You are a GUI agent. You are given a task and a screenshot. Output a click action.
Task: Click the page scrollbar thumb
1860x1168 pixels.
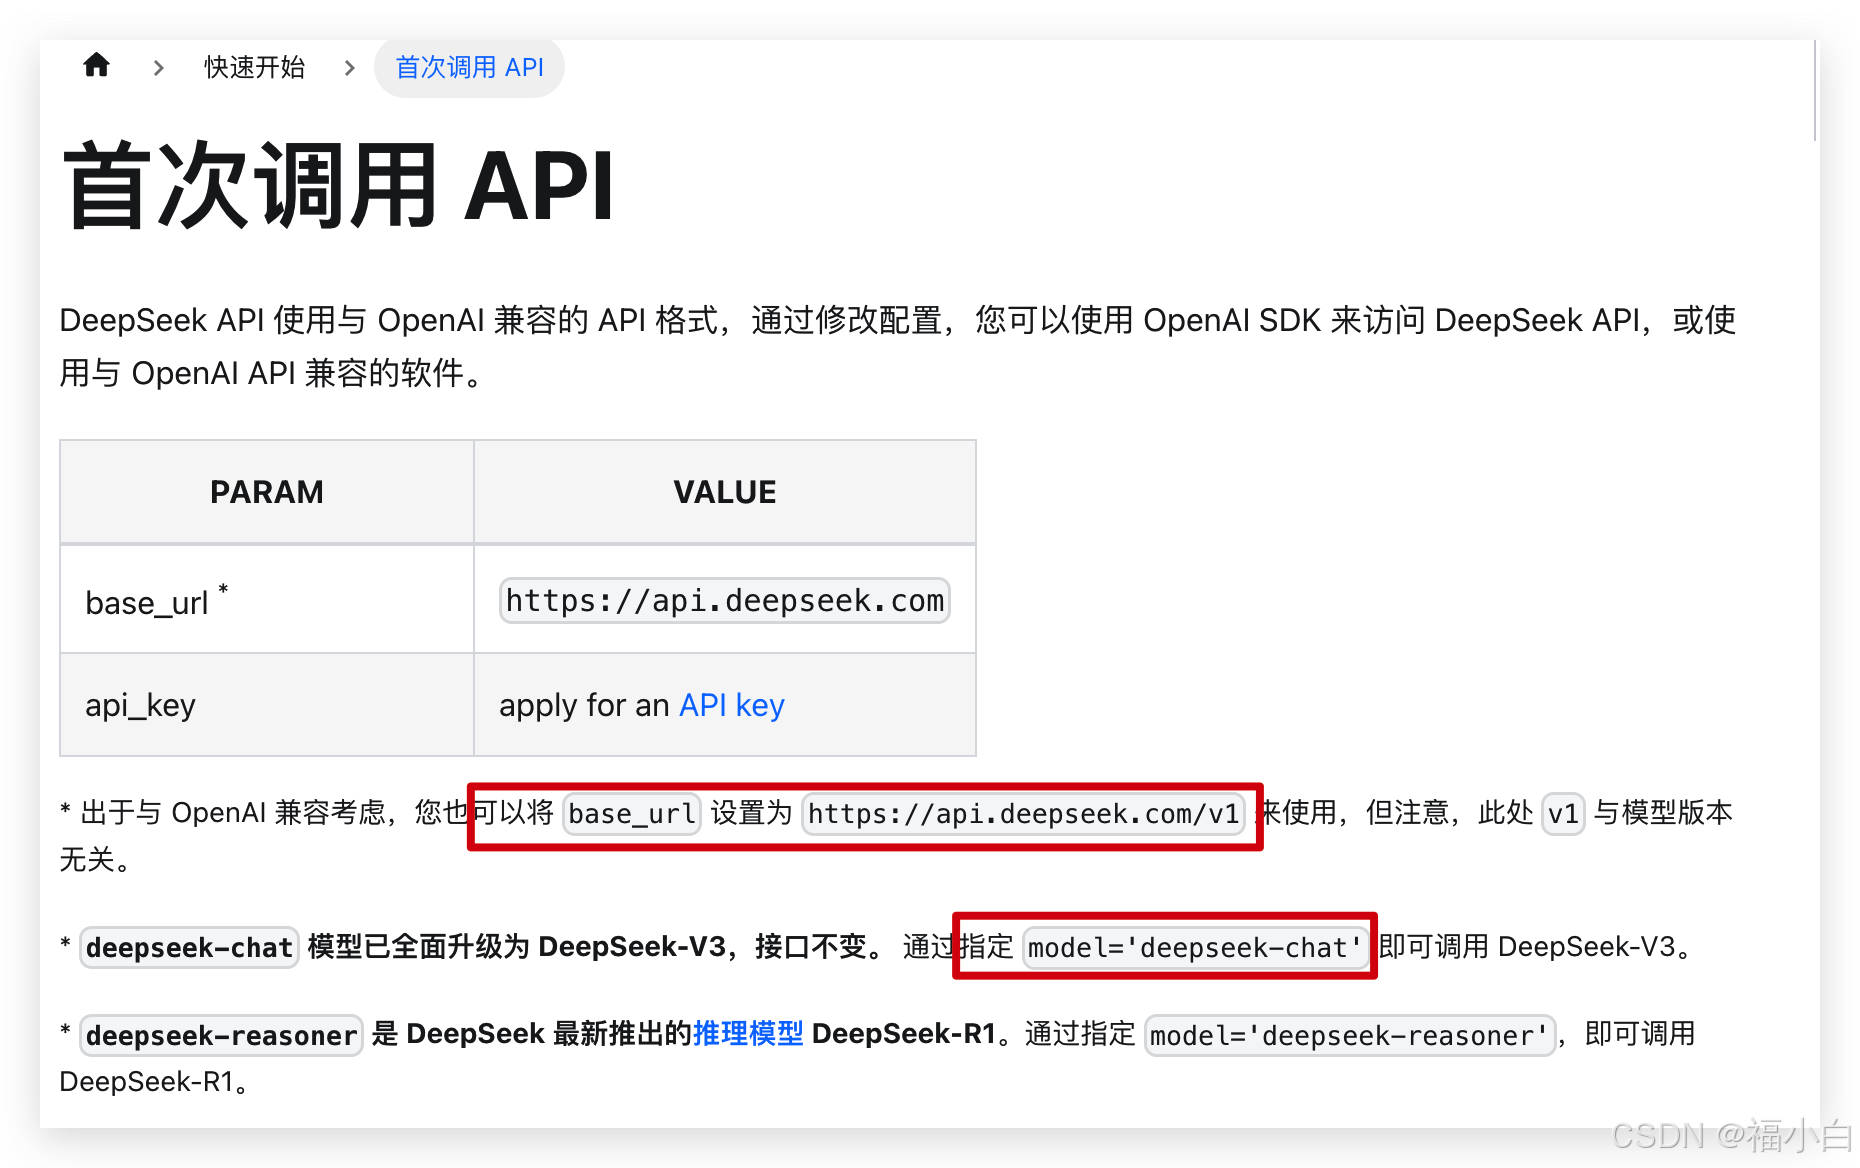pos(1815,90)
